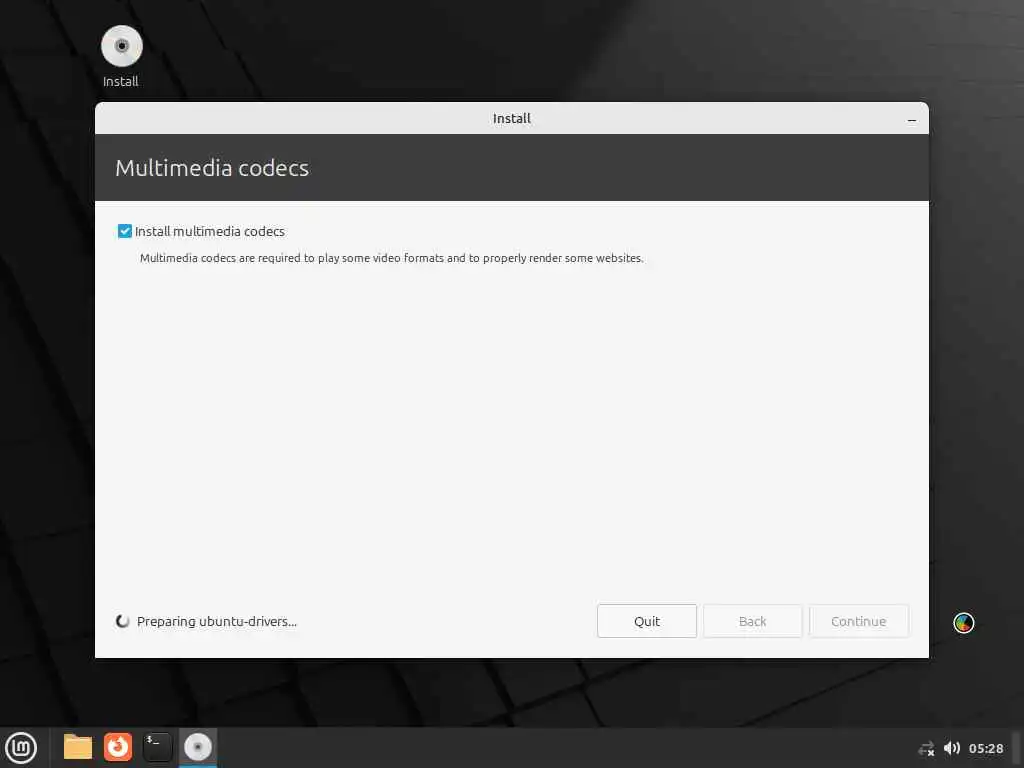Click the Install multimedia codecs label
The height and width of the screenshot is (768, 1024).
(210, 231)
